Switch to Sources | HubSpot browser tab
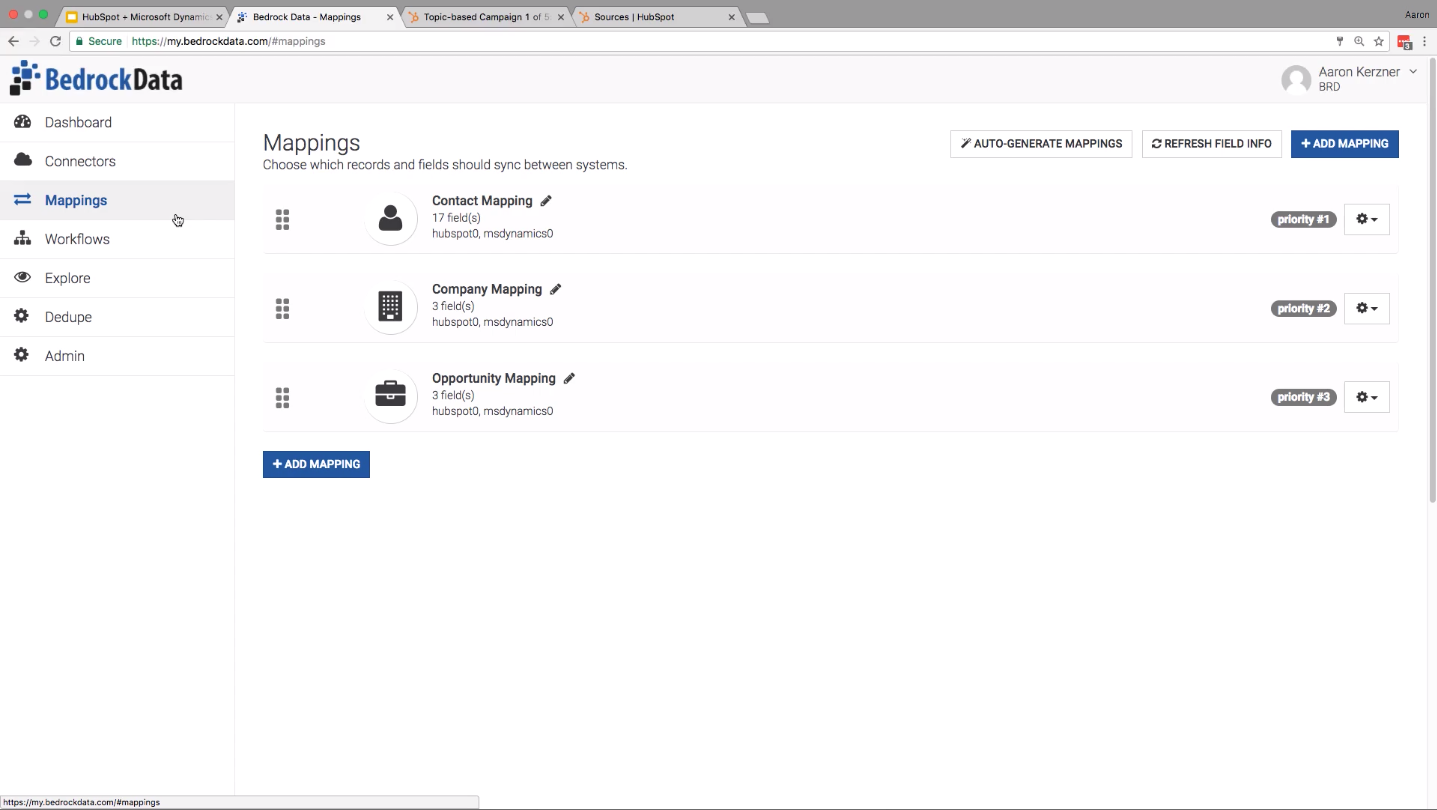1437x810 pixels. (657, 17)
